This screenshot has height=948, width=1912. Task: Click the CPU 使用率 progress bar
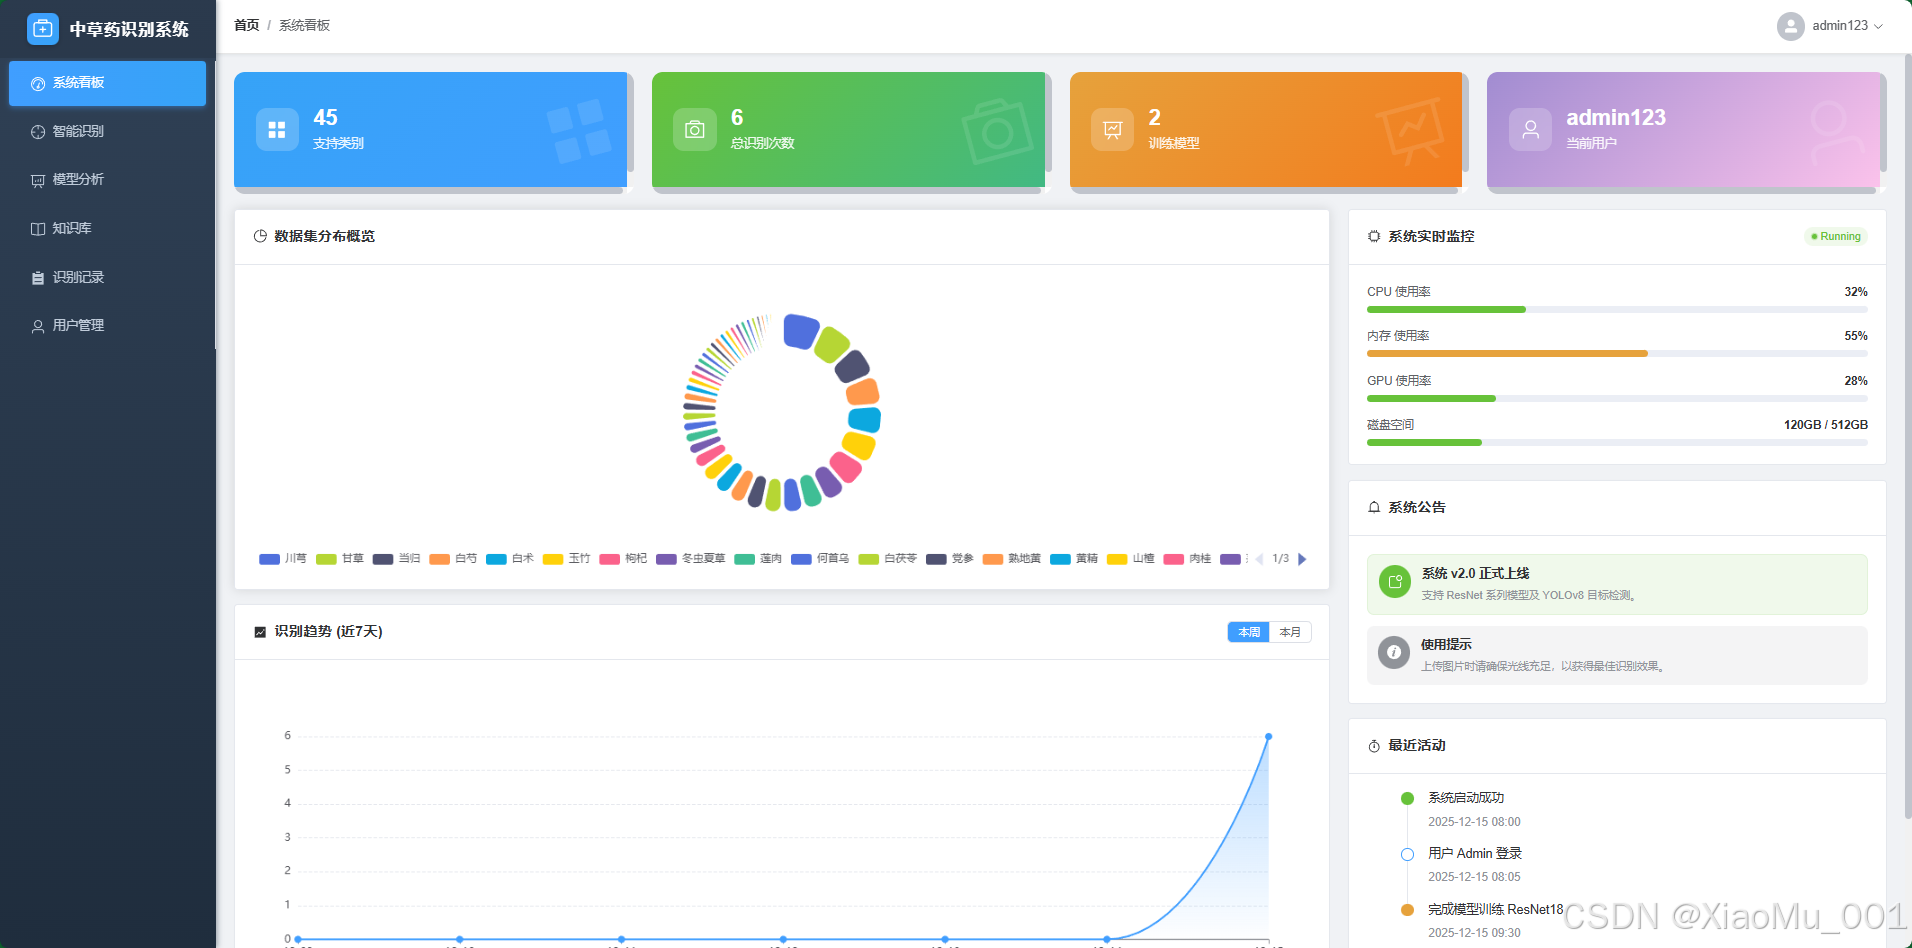click(1617, 310)
